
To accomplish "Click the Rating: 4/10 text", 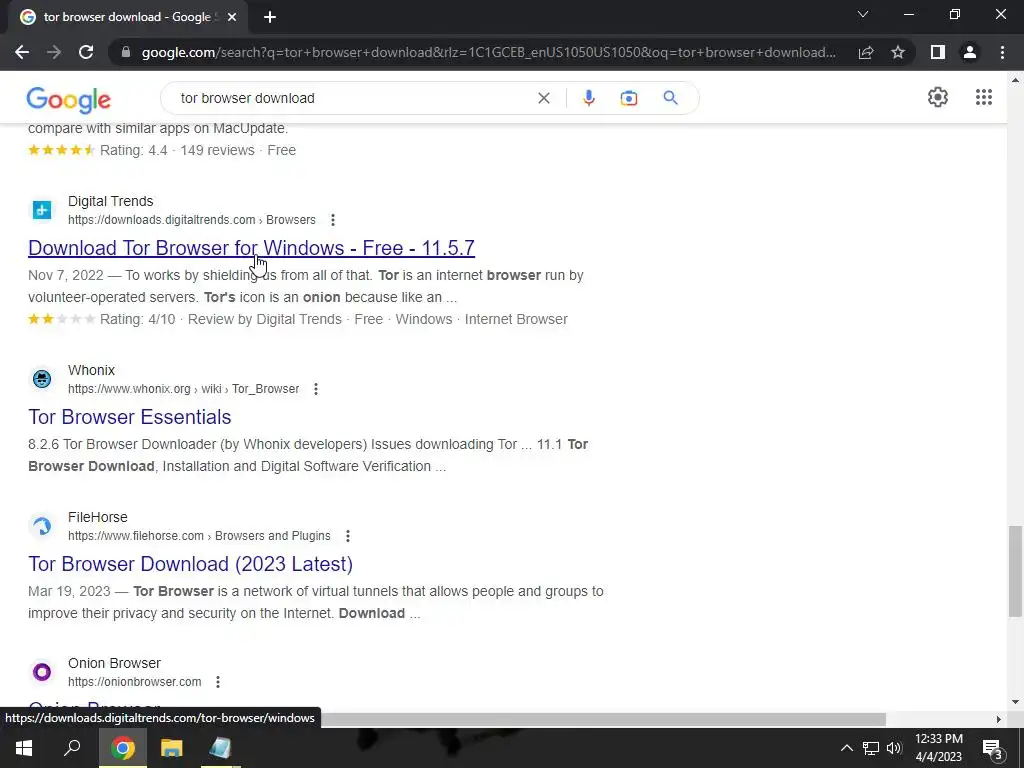I will coord(137,319).
